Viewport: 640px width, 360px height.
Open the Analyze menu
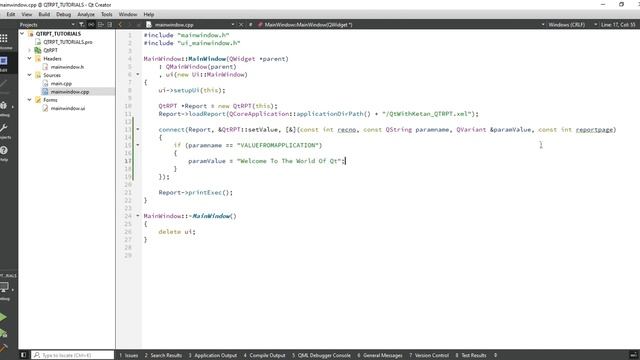pyautogui.click(x=86, y=14)
